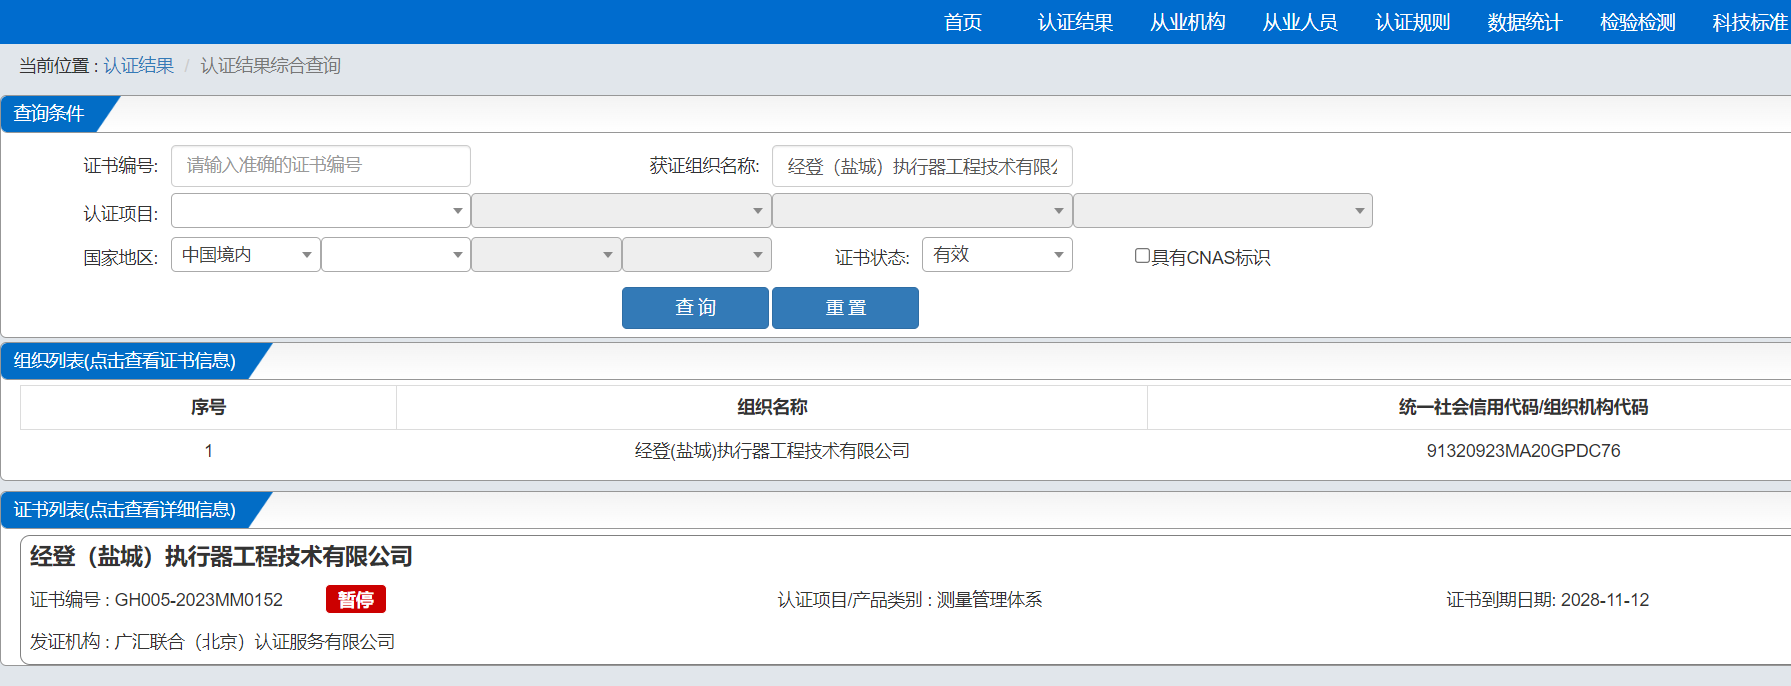Expand the third 认证项目 dropdown

(x=922, y=211)
